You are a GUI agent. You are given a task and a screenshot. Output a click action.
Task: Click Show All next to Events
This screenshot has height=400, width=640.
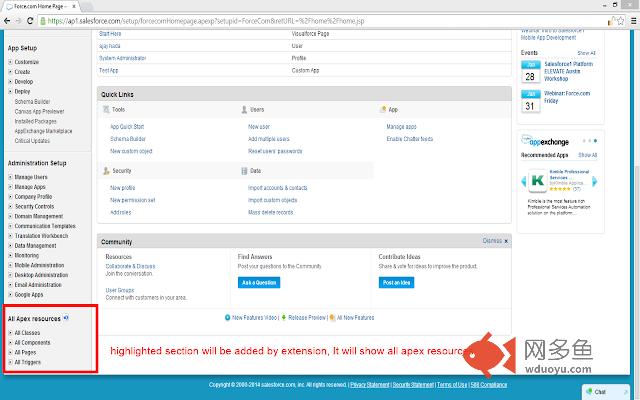click(x=587, y=53)
